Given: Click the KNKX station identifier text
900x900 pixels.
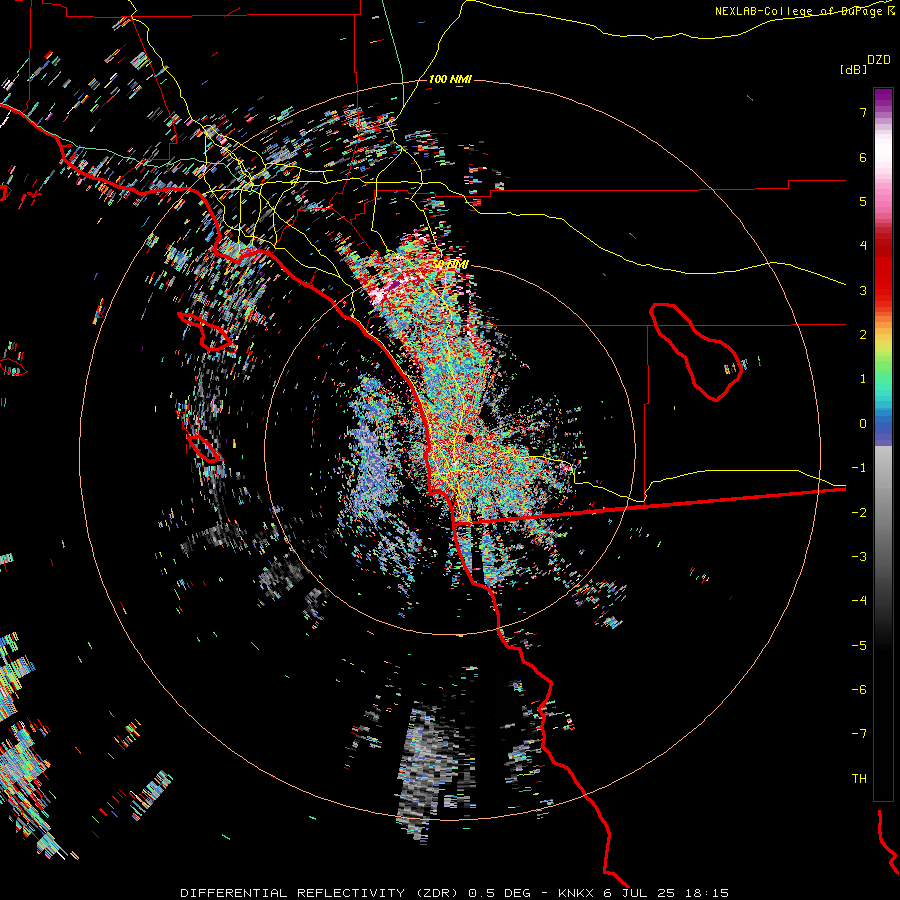Looking at the screenshot, I should (x=575, y=893).
